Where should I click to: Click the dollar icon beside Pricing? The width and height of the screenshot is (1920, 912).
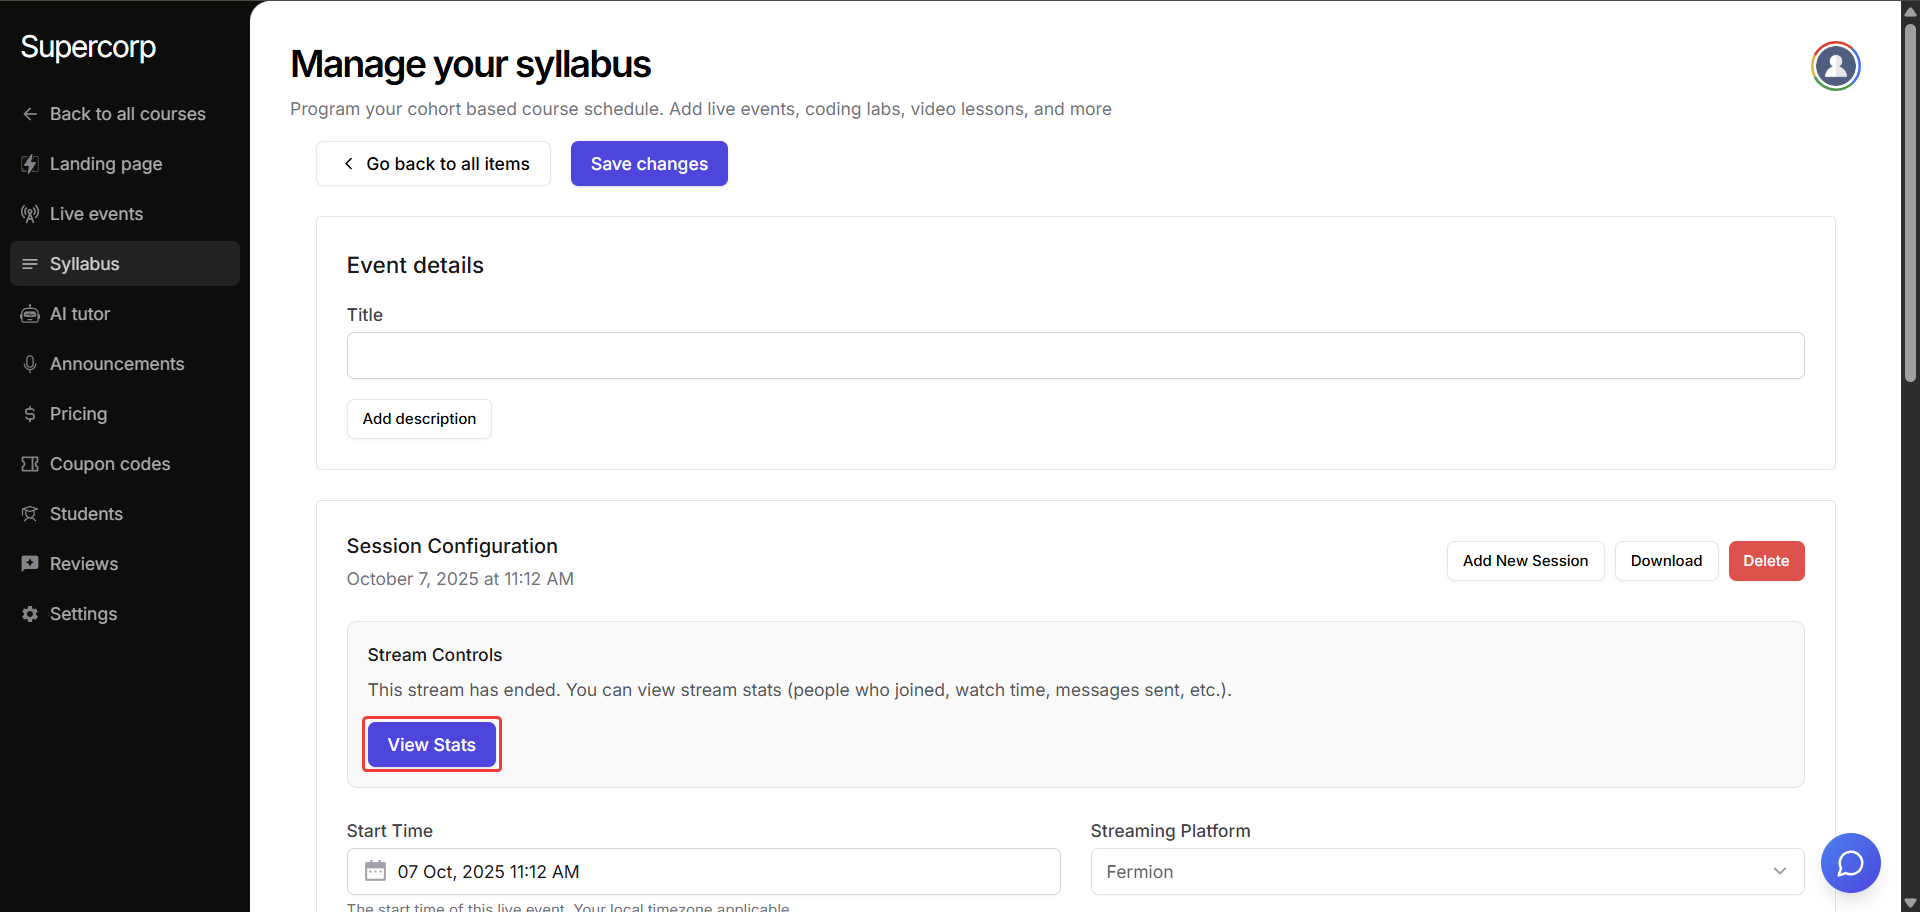click(x=30, y=414)
